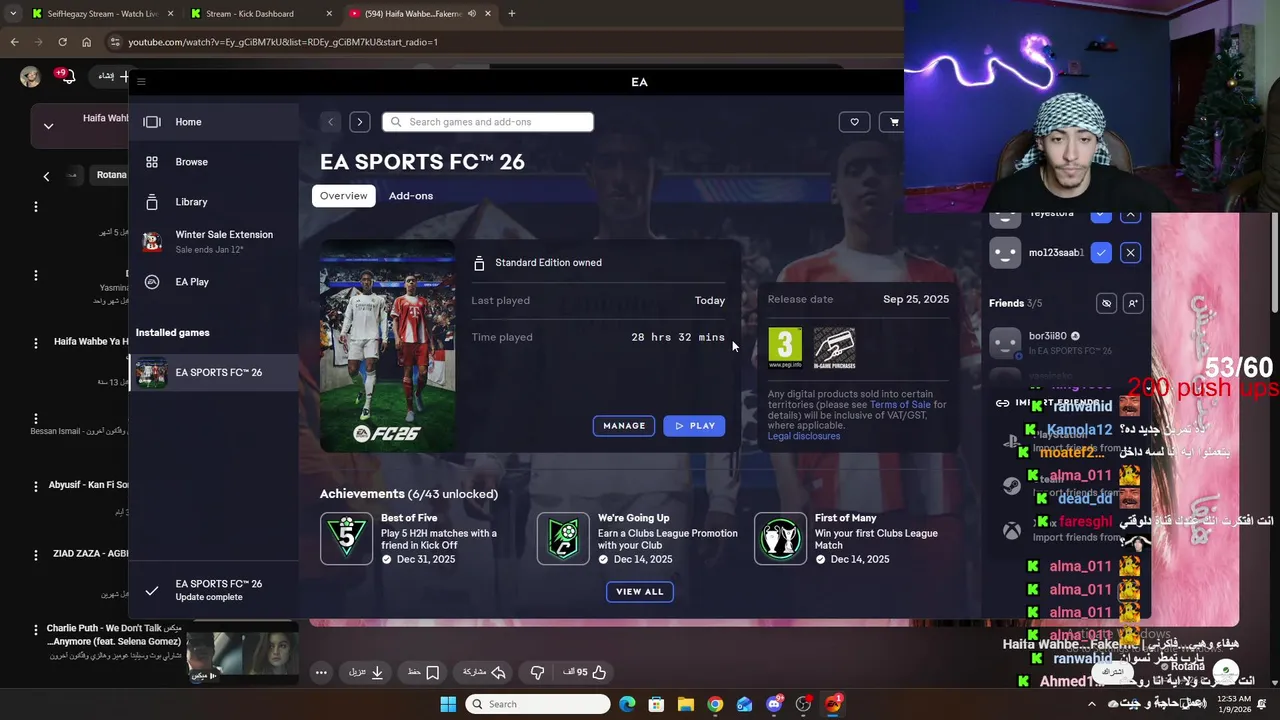The image size is (1280, 720).
Task: Open more actions under the YouTube video
Action: coord(321,672)
